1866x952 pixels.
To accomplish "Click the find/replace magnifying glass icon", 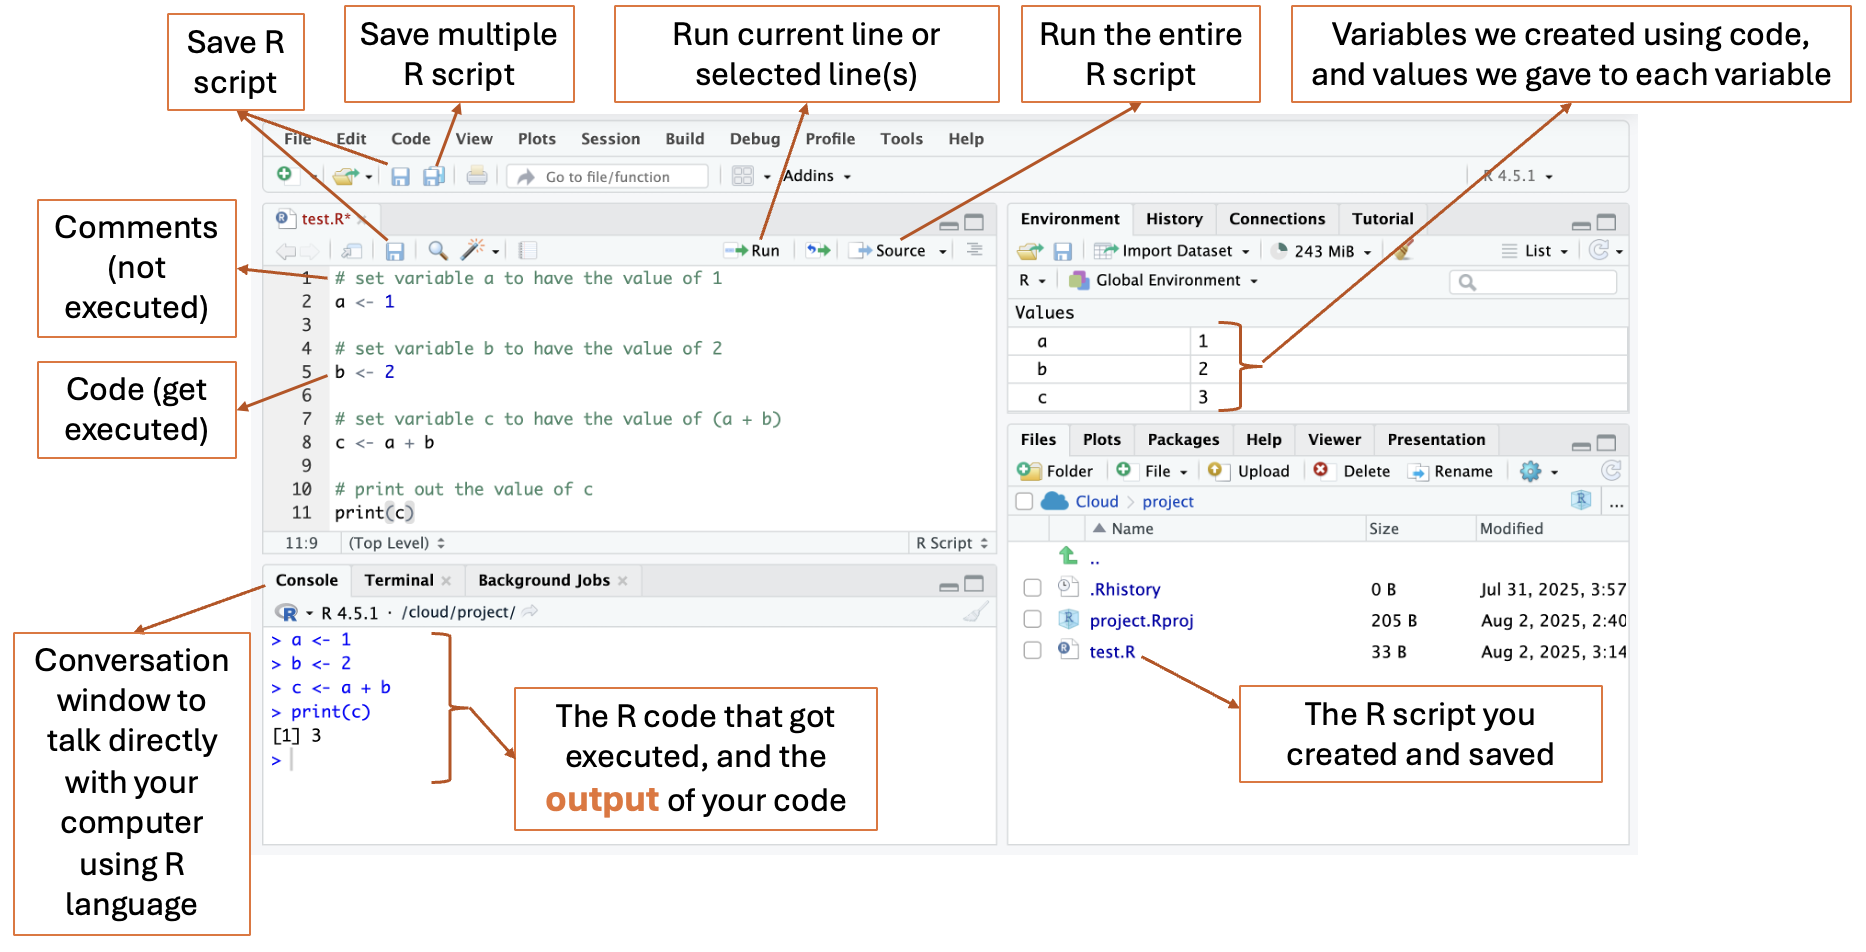I will pos(437,250).
